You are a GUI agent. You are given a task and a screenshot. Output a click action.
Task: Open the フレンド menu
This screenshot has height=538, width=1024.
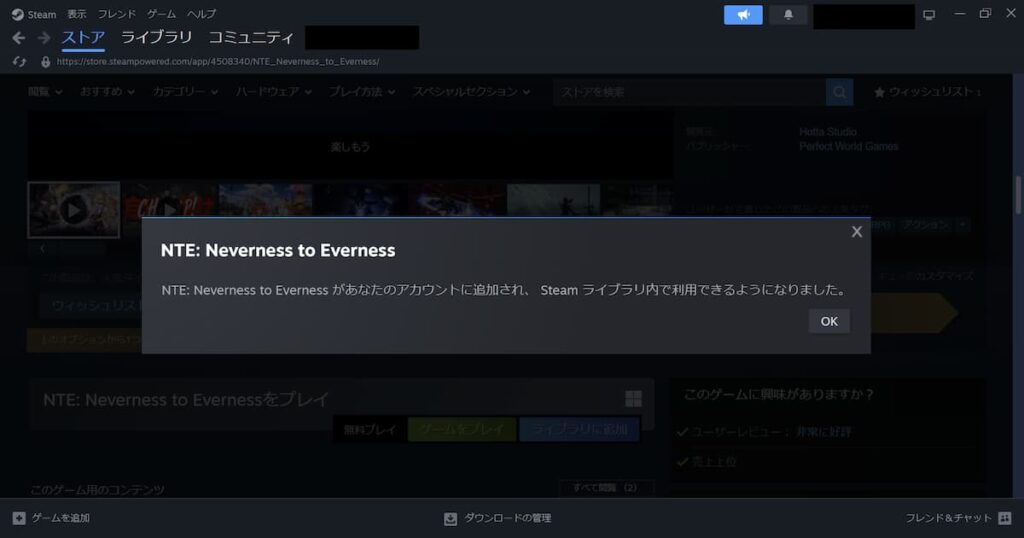[x=116, y=14]
